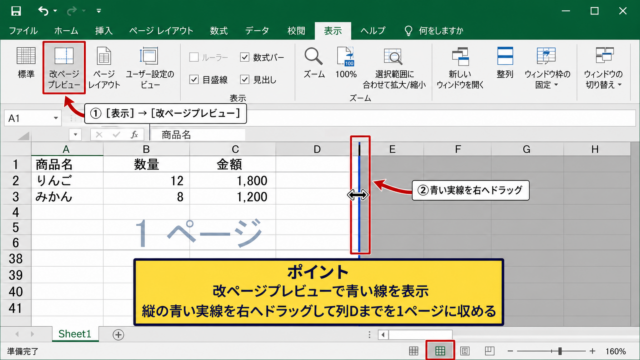Screen dimensions: 640x360
Task: Add a new sheet with plus button
Action: point(118,335)
